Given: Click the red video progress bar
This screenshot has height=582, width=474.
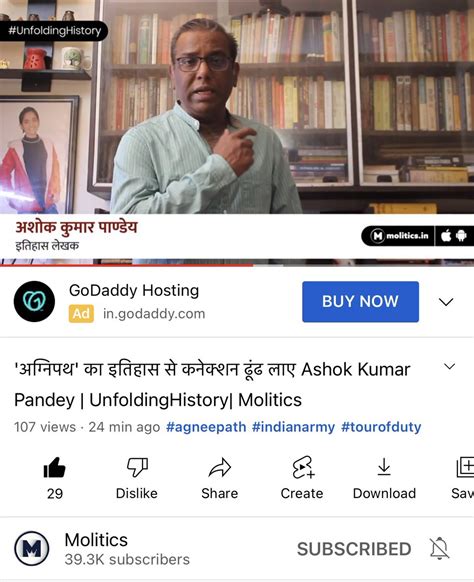Looking at the screenshot, I should [126, 265].
